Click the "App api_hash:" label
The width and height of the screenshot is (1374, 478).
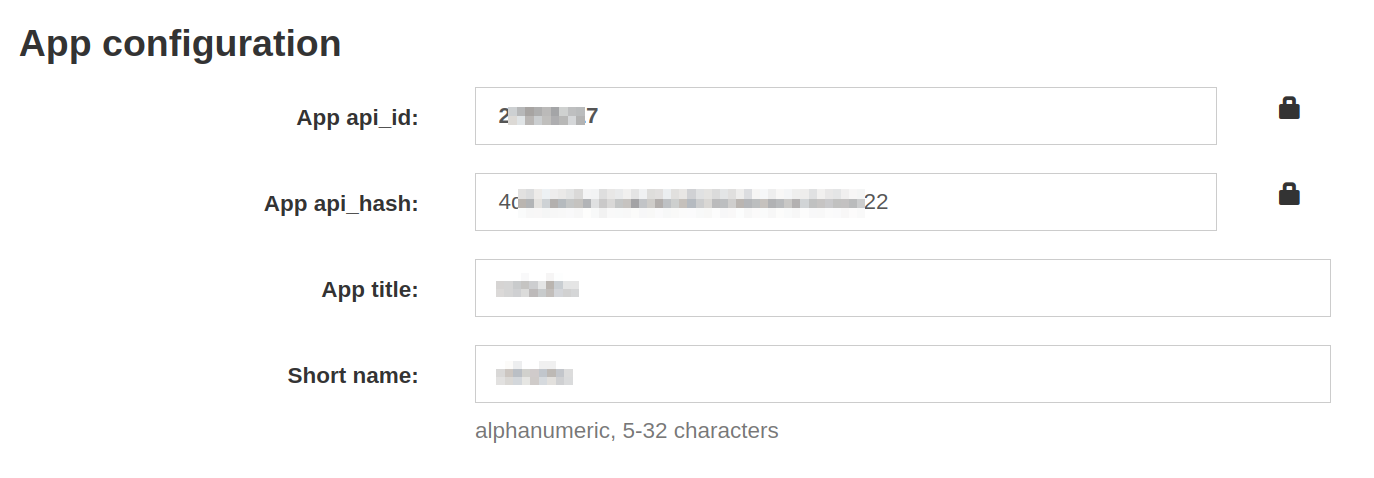341,203
